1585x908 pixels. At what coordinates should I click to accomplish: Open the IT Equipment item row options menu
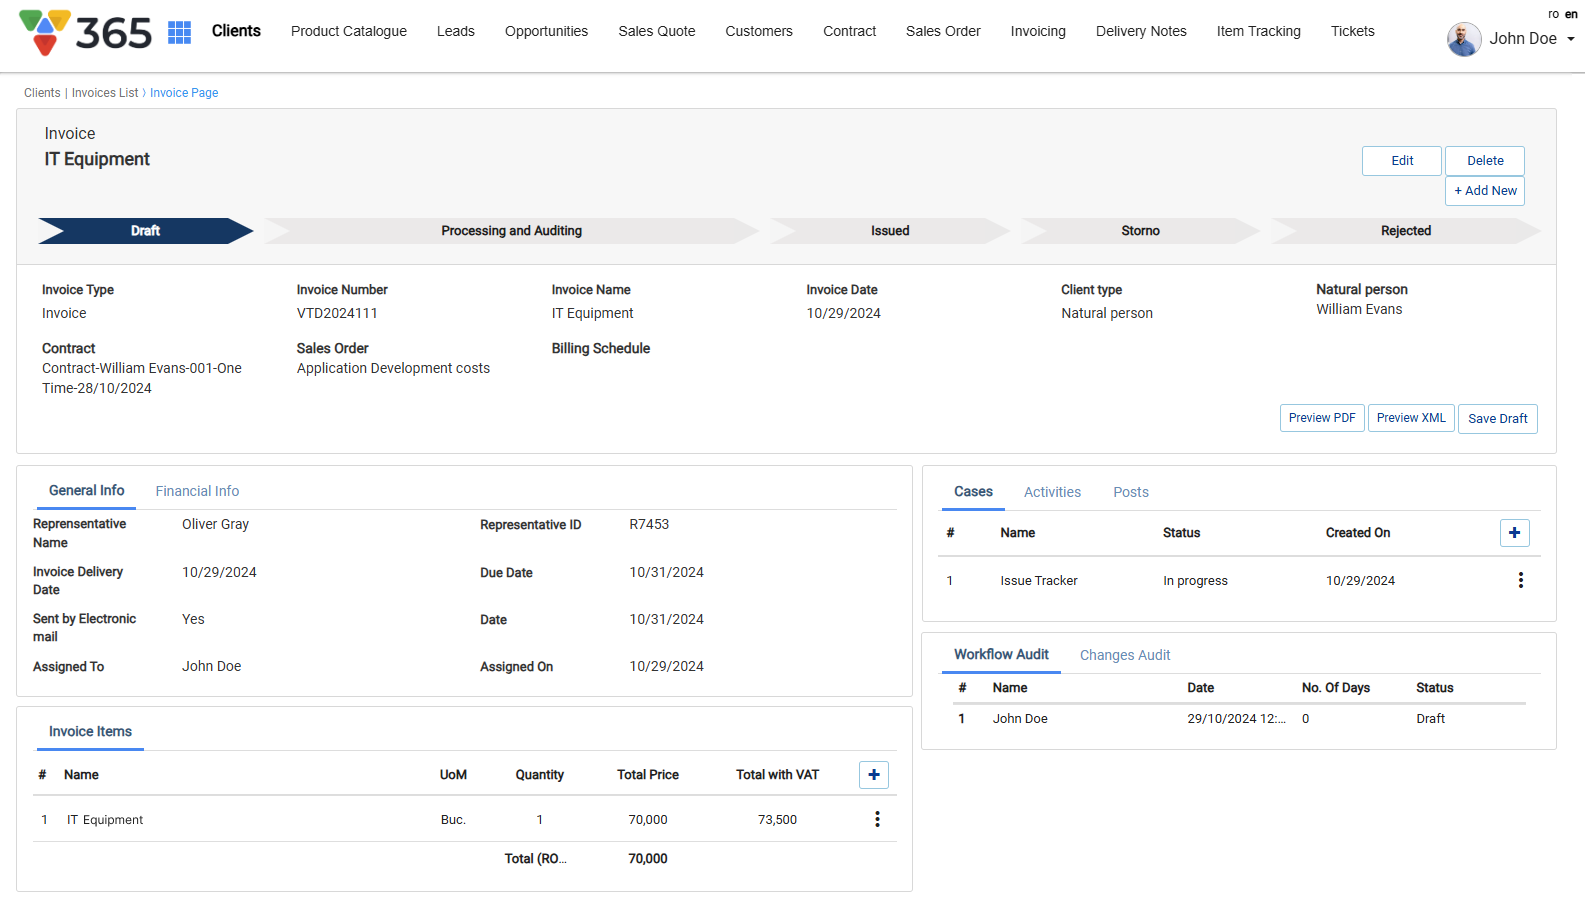click(x=877, y=820)
